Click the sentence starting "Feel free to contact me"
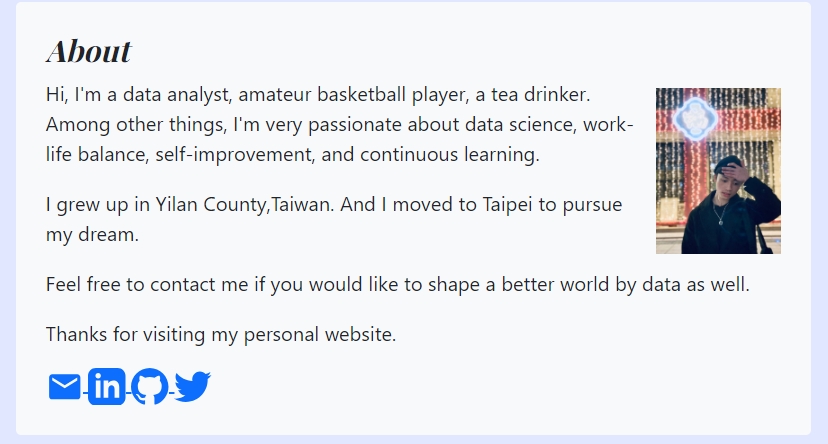The height and width of the screenshot is (444, 828). point(397,285)
